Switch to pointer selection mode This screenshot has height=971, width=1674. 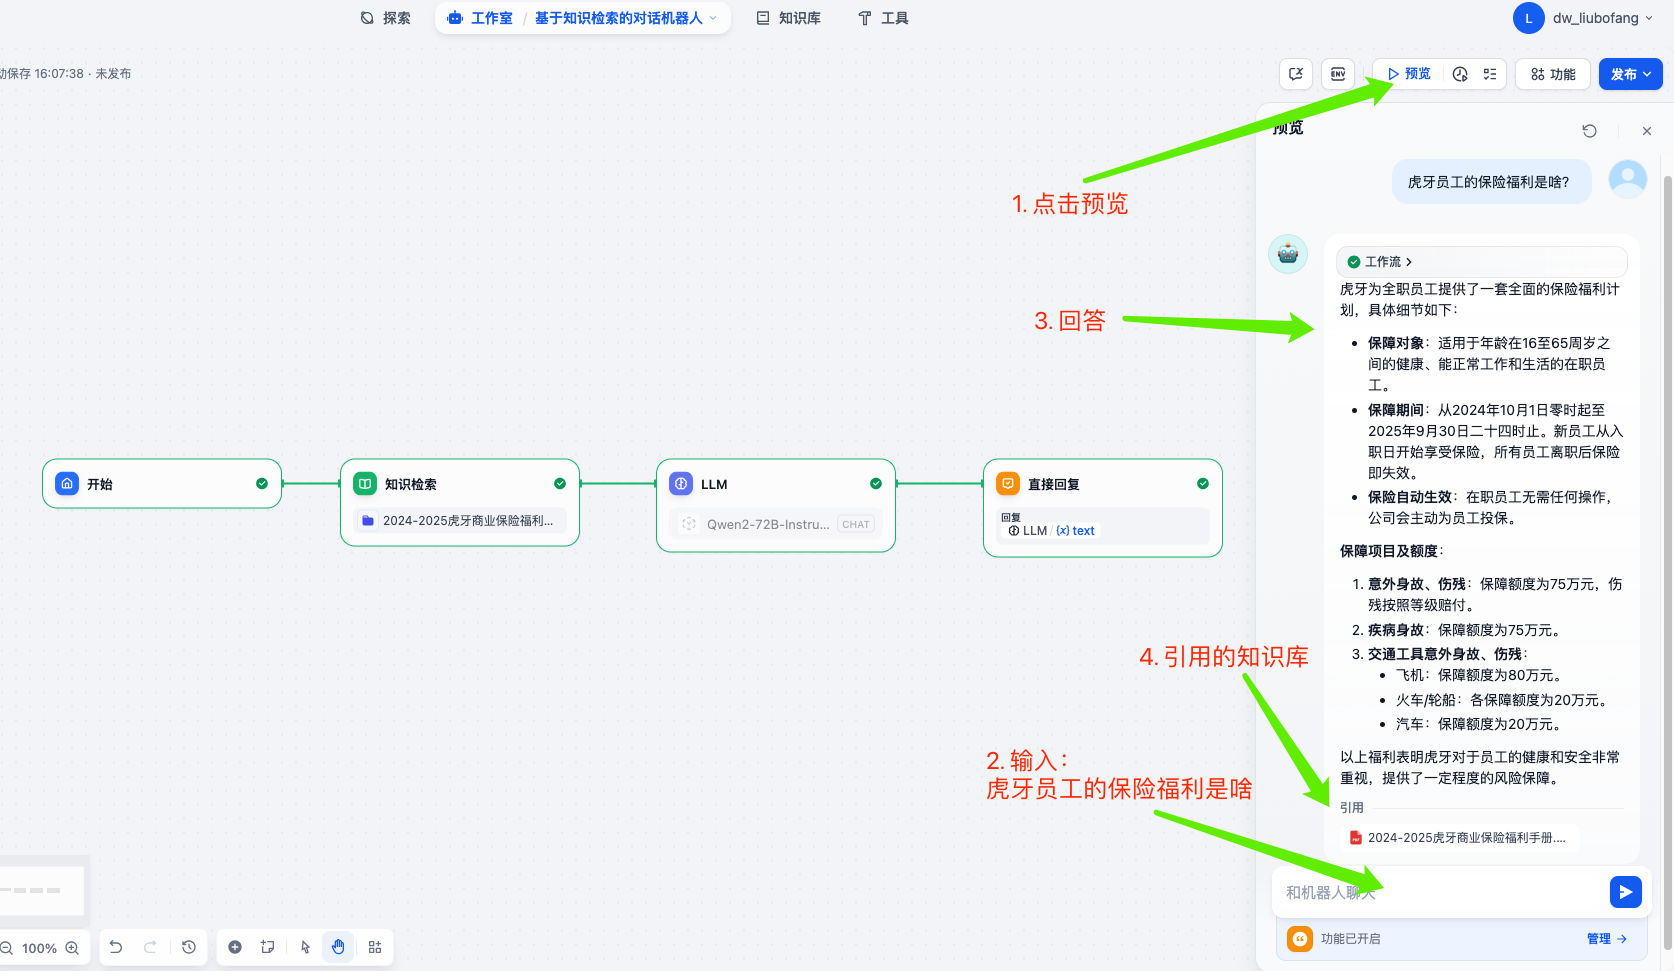coord(305,947)
